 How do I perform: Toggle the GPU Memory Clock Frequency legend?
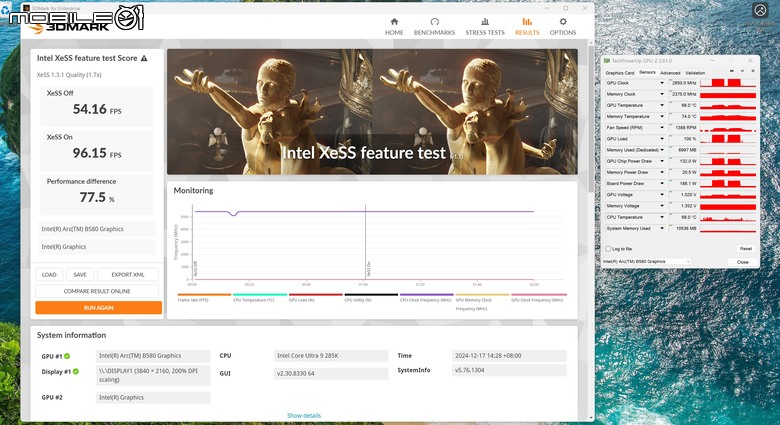483,302
